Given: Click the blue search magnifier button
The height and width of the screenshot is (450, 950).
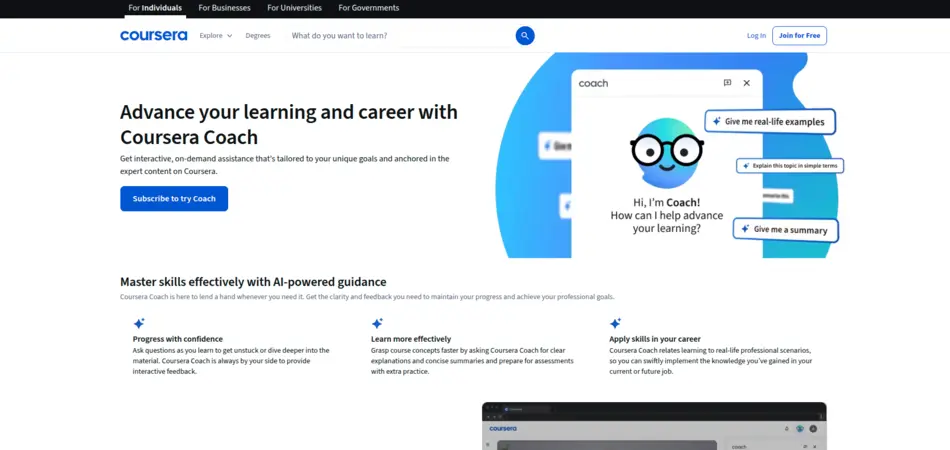Looking at the screenshot, I should pyautogui.click(x=525, y=36).
